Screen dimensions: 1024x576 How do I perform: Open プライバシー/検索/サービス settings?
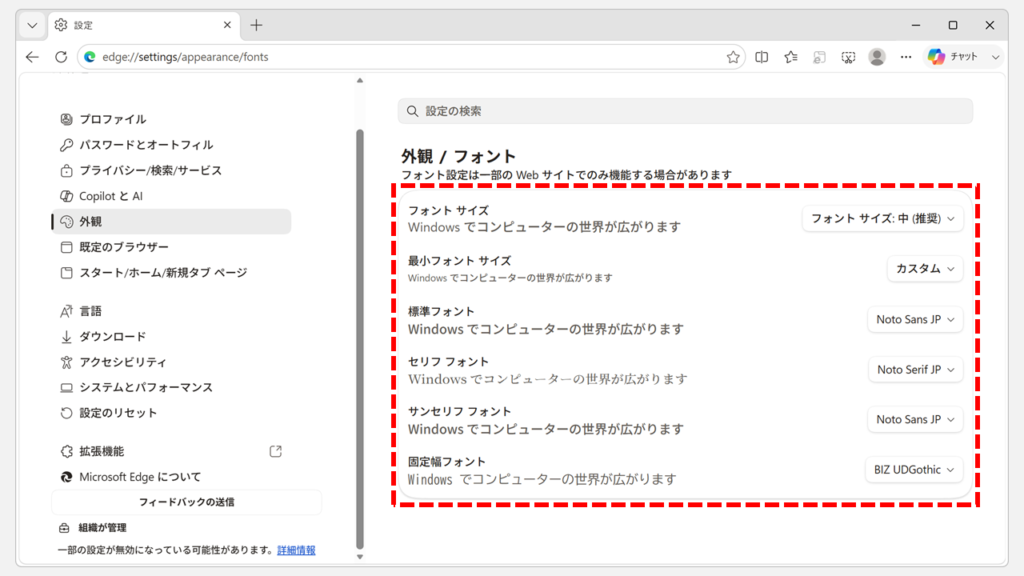(171, 170)
